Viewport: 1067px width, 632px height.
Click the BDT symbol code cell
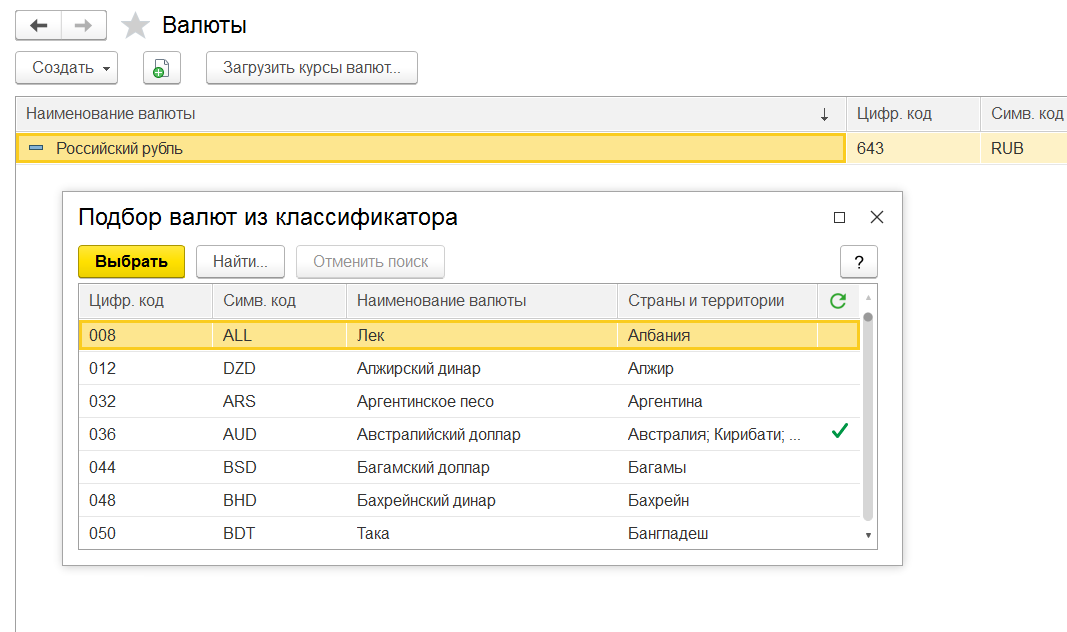click(x=280, y=533)
